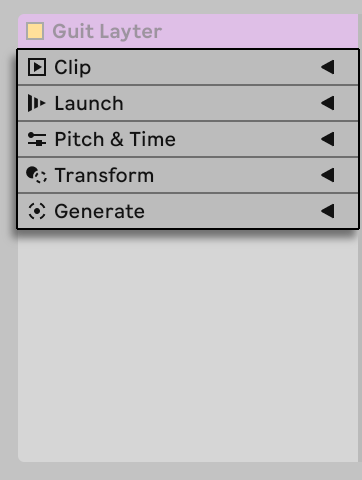Screen dimensions: 362x480
Task: Open the Generate label
Action: [x=100, y=211]
